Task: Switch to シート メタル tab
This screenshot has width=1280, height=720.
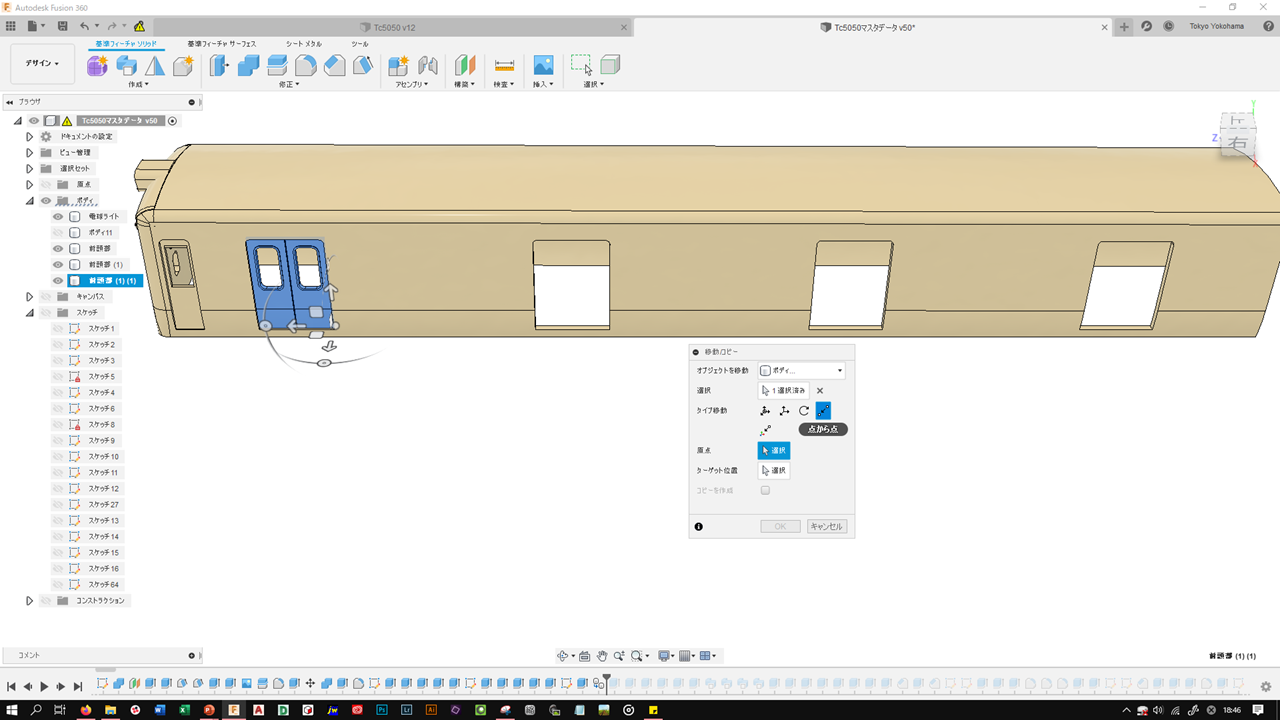Action: tap(304, 44)
